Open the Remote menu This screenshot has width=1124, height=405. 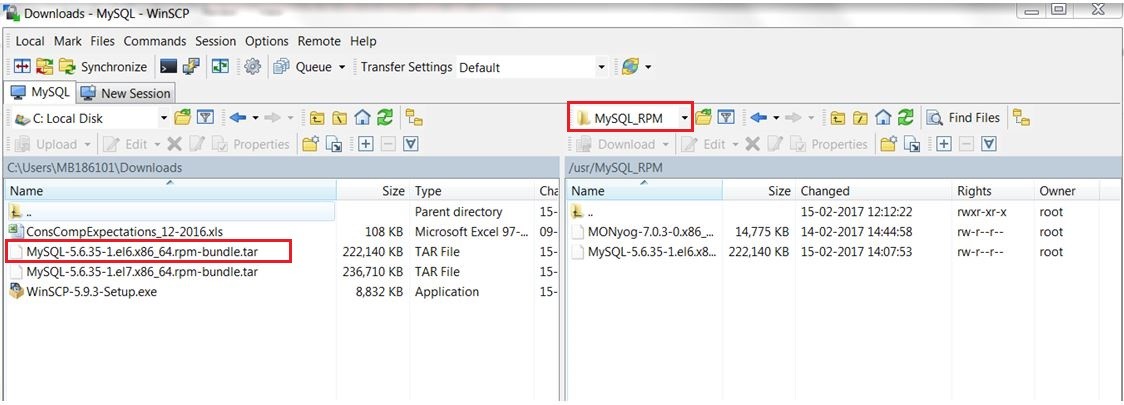pos(319,41)
